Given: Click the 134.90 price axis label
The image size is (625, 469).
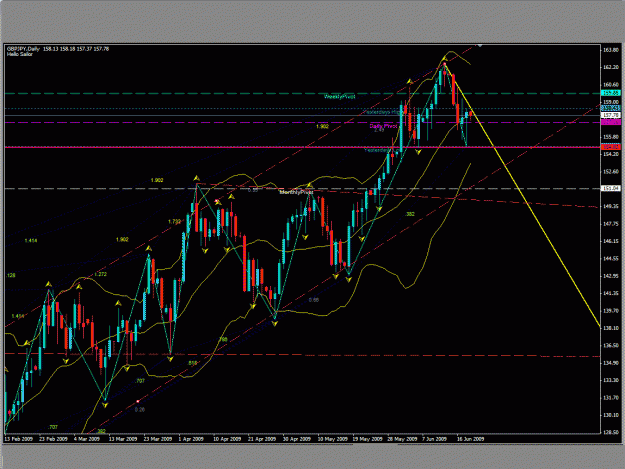Looking at the screenshot, I should (611, 363).
